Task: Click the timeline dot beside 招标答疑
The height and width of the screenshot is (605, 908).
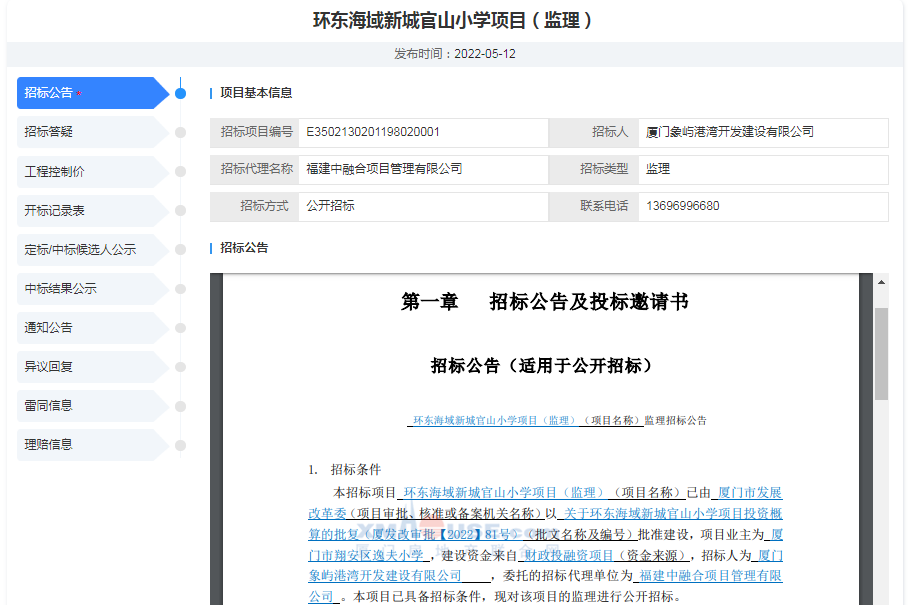Action: (x=180, y=132)
